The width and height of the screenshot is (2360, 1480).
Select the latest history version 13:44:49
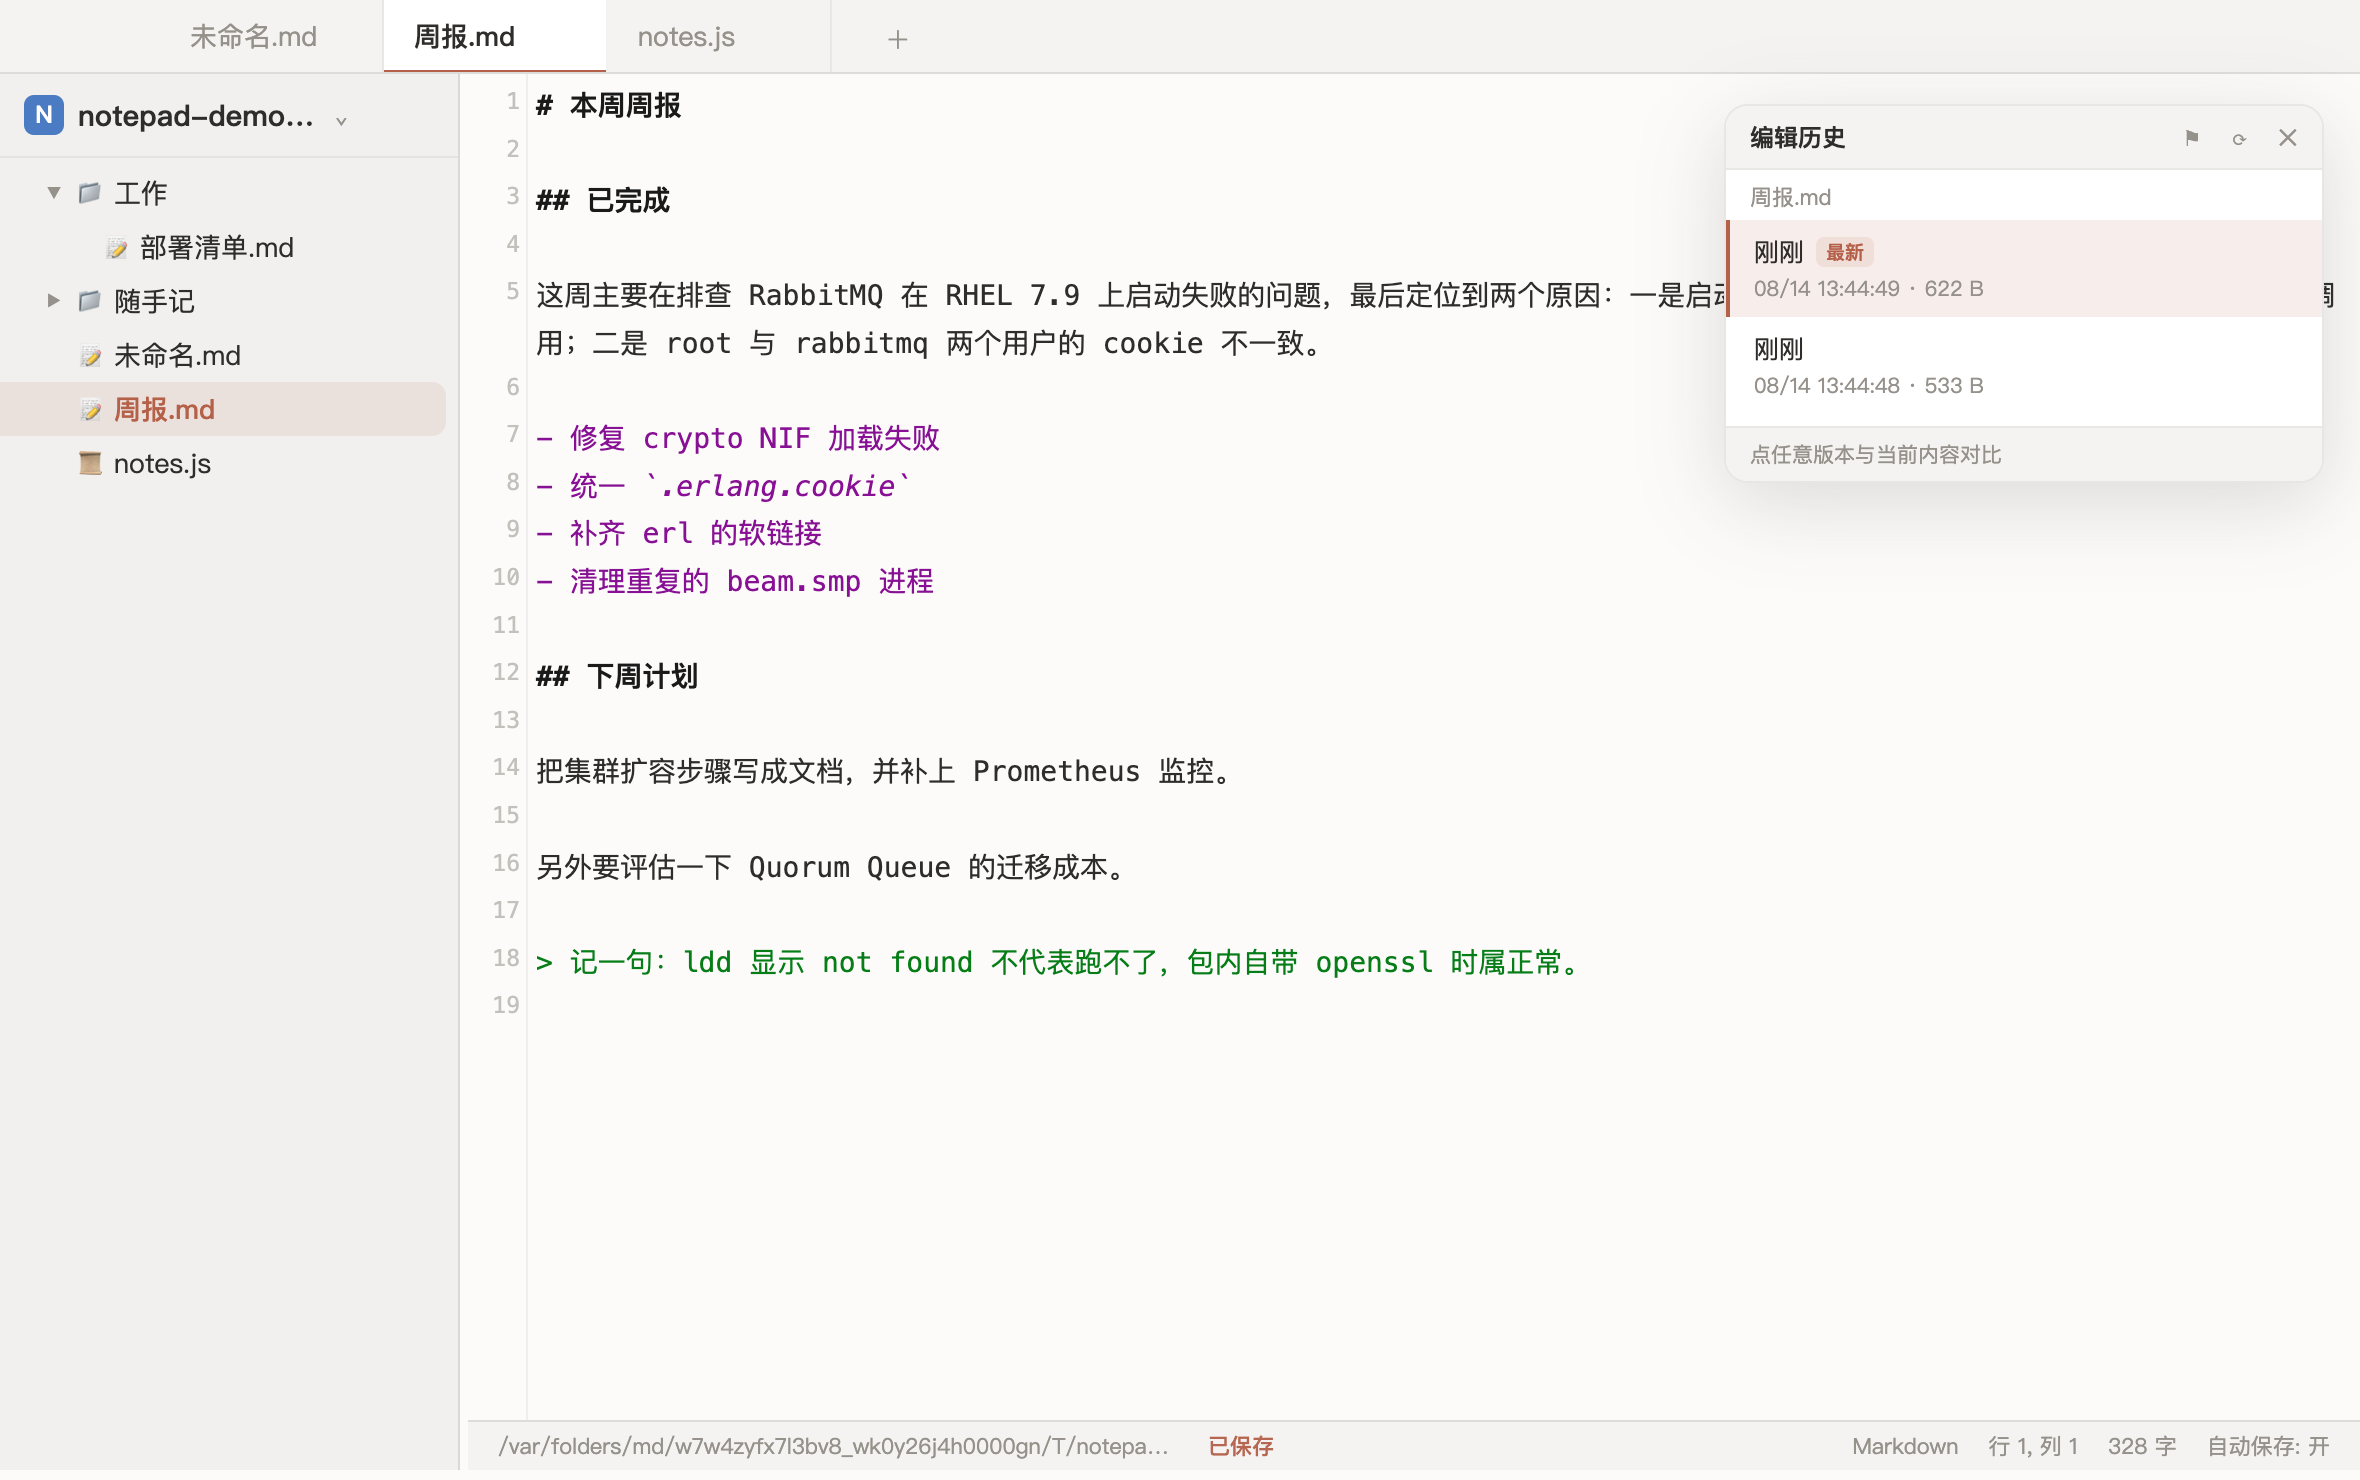[x=2024, y=269]
